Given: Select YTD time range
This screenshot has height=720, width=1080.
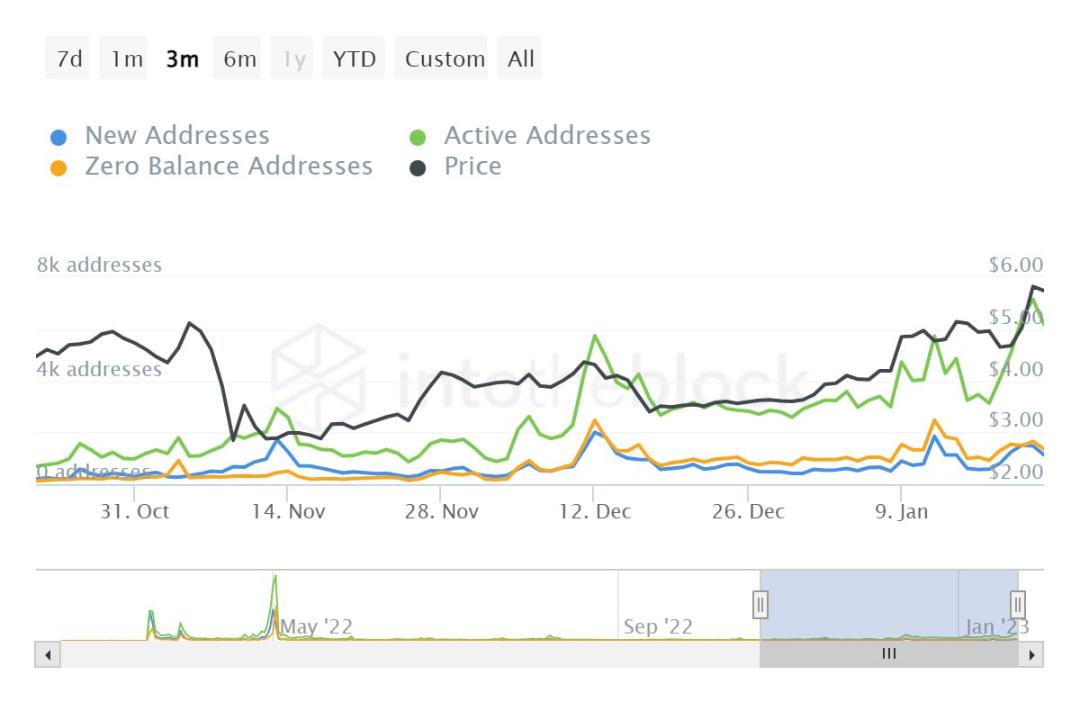Looking at the screenshot, I should click(x=355, y=59).
